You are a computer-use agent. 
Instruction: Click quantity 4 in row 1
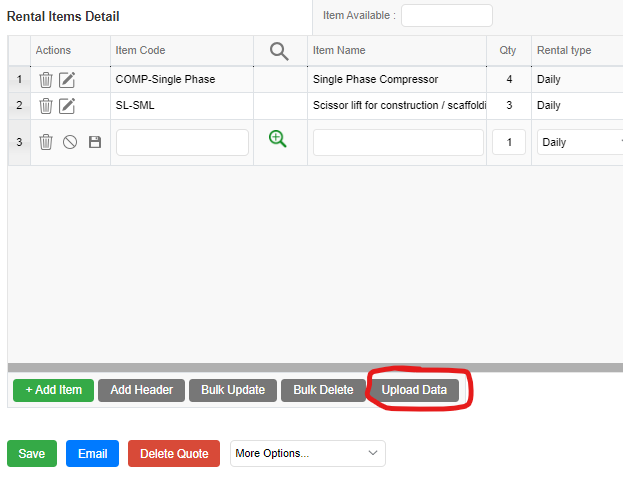point(509,79)
